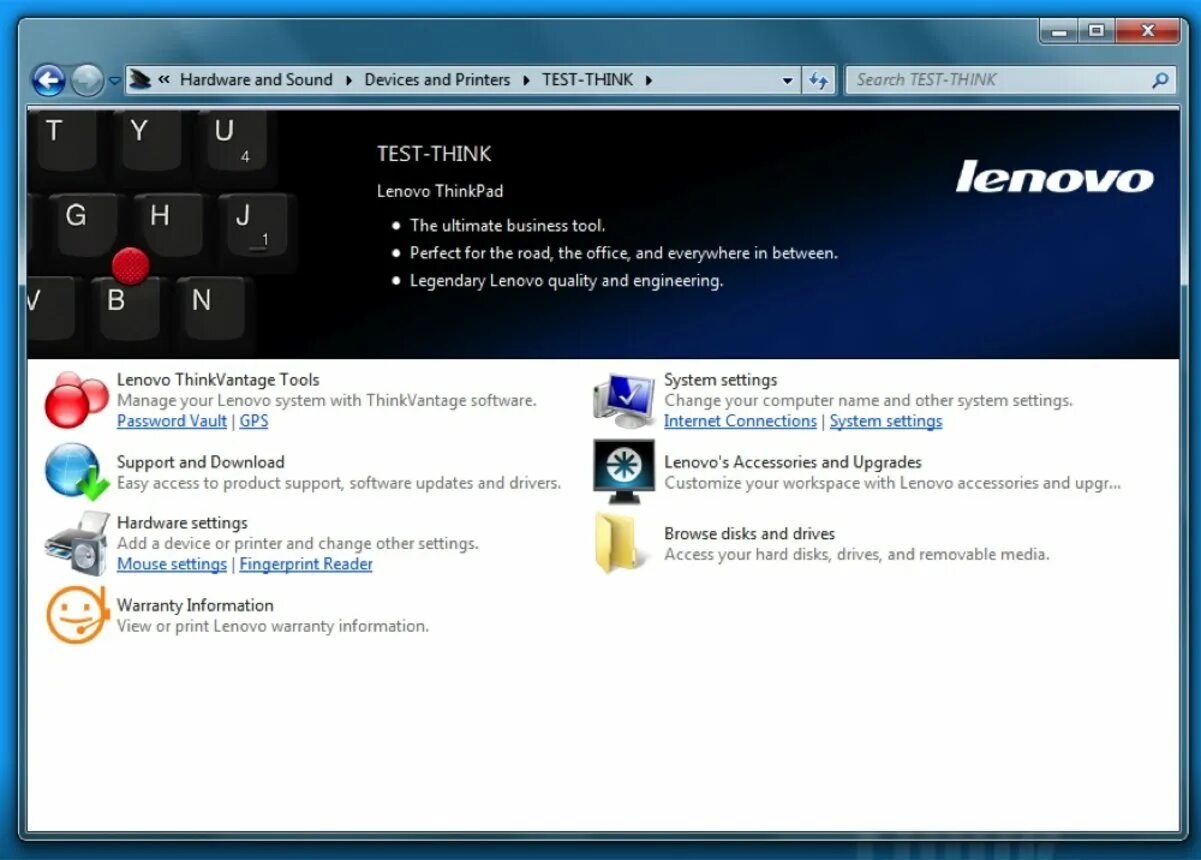
Task: Open Lenovo ThinkVantage Tools
Action: [220, 380]
